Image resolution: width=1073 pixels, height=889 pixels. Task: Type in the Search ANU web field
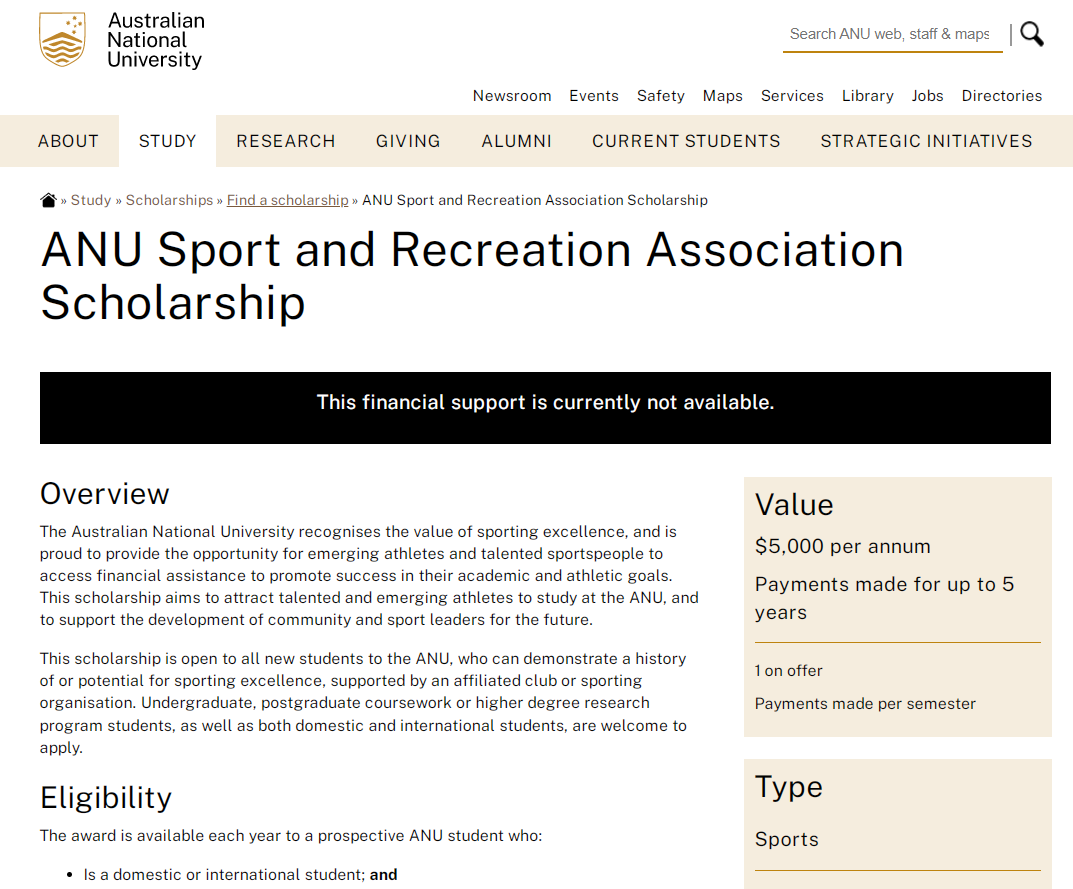point(890,34)
